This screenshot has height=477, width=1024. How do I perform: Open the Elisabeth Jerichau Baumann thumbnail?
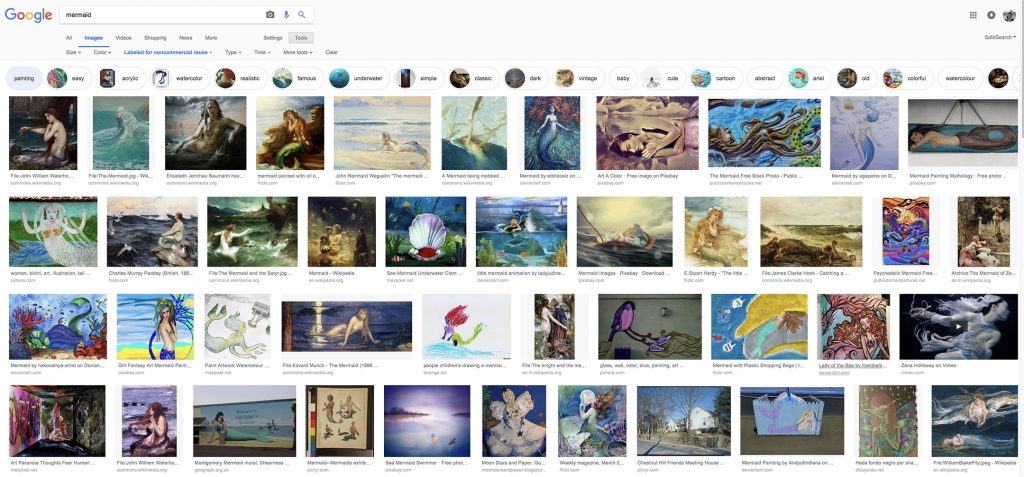pyautogui.click(x=206, y=133)
